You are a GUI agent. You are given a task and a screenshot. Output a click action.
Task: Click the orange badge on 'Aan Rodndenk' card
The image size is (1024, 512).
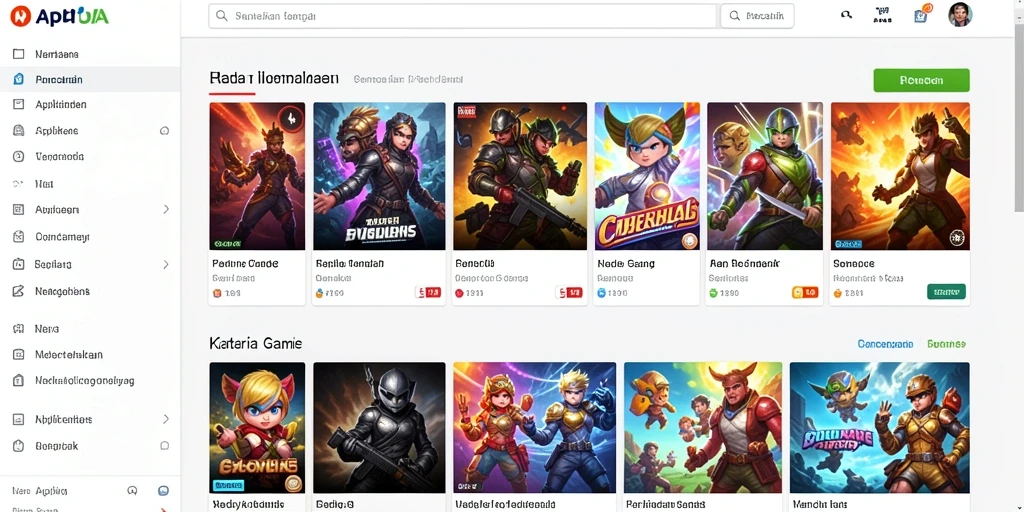pos(805,293)
